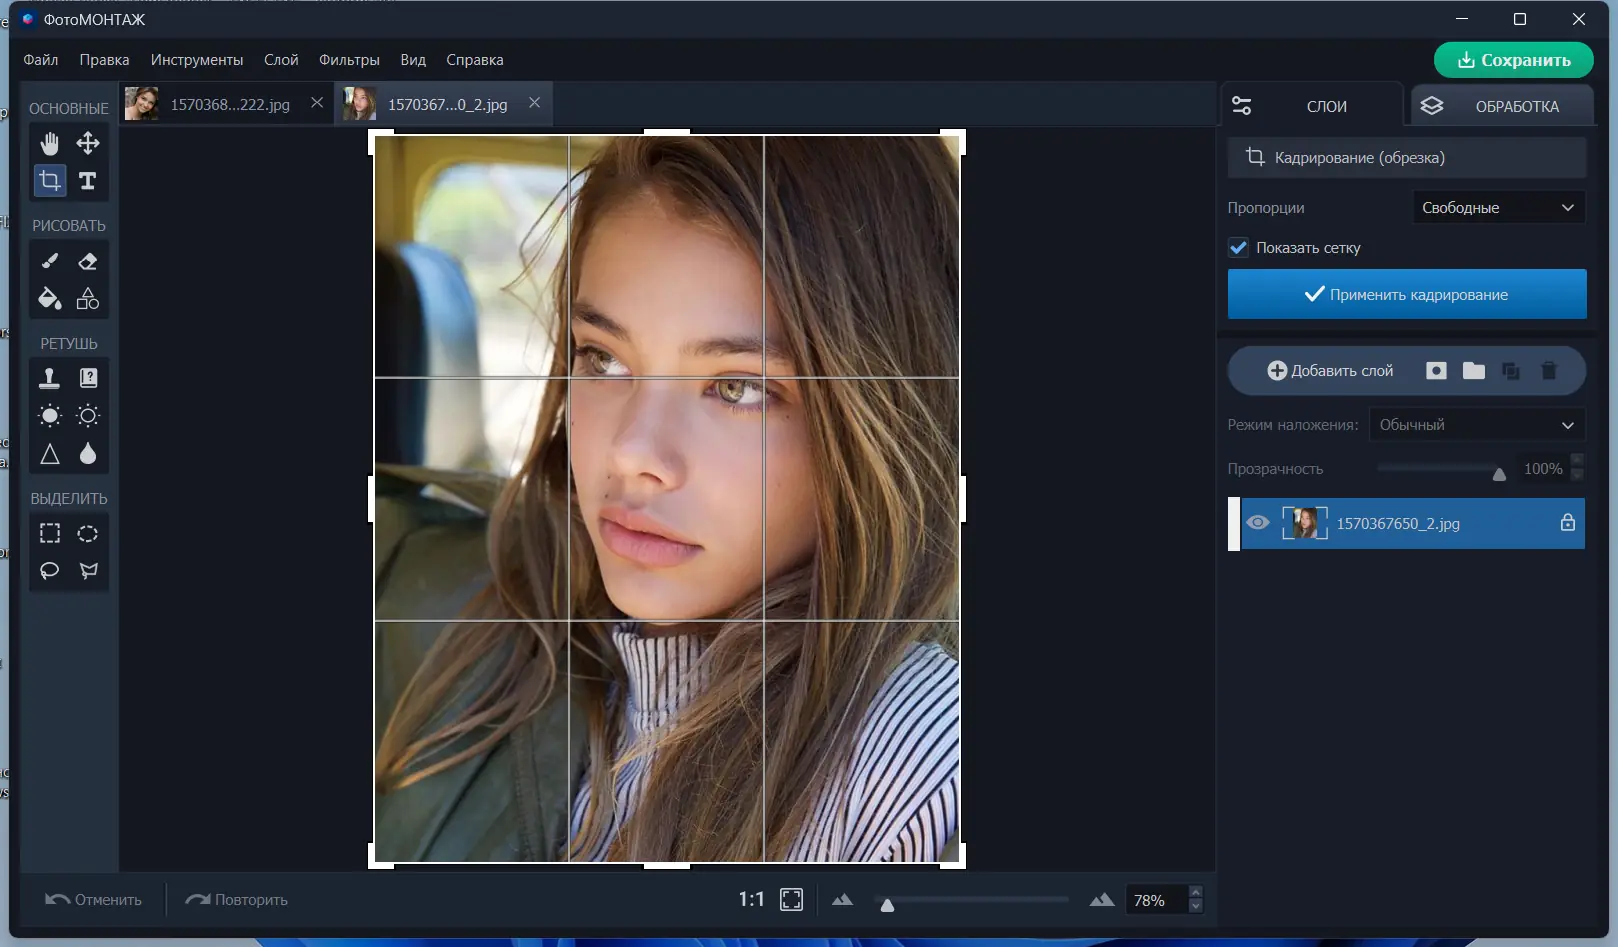The width and height of the screenshot is (1618, 947).
Task: Click the zoom percentage field
Action: [1156, 900]
